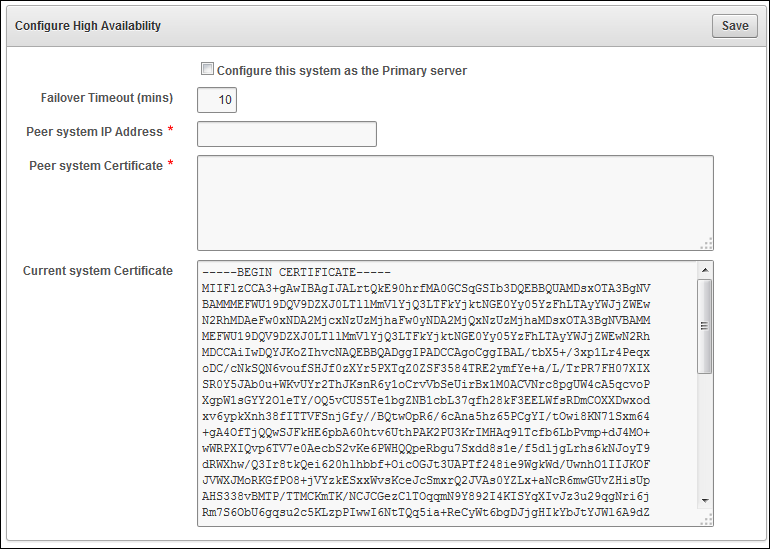Click the Peer system IP Address label
The image size is (770, 549).
[x=94, y=132]
